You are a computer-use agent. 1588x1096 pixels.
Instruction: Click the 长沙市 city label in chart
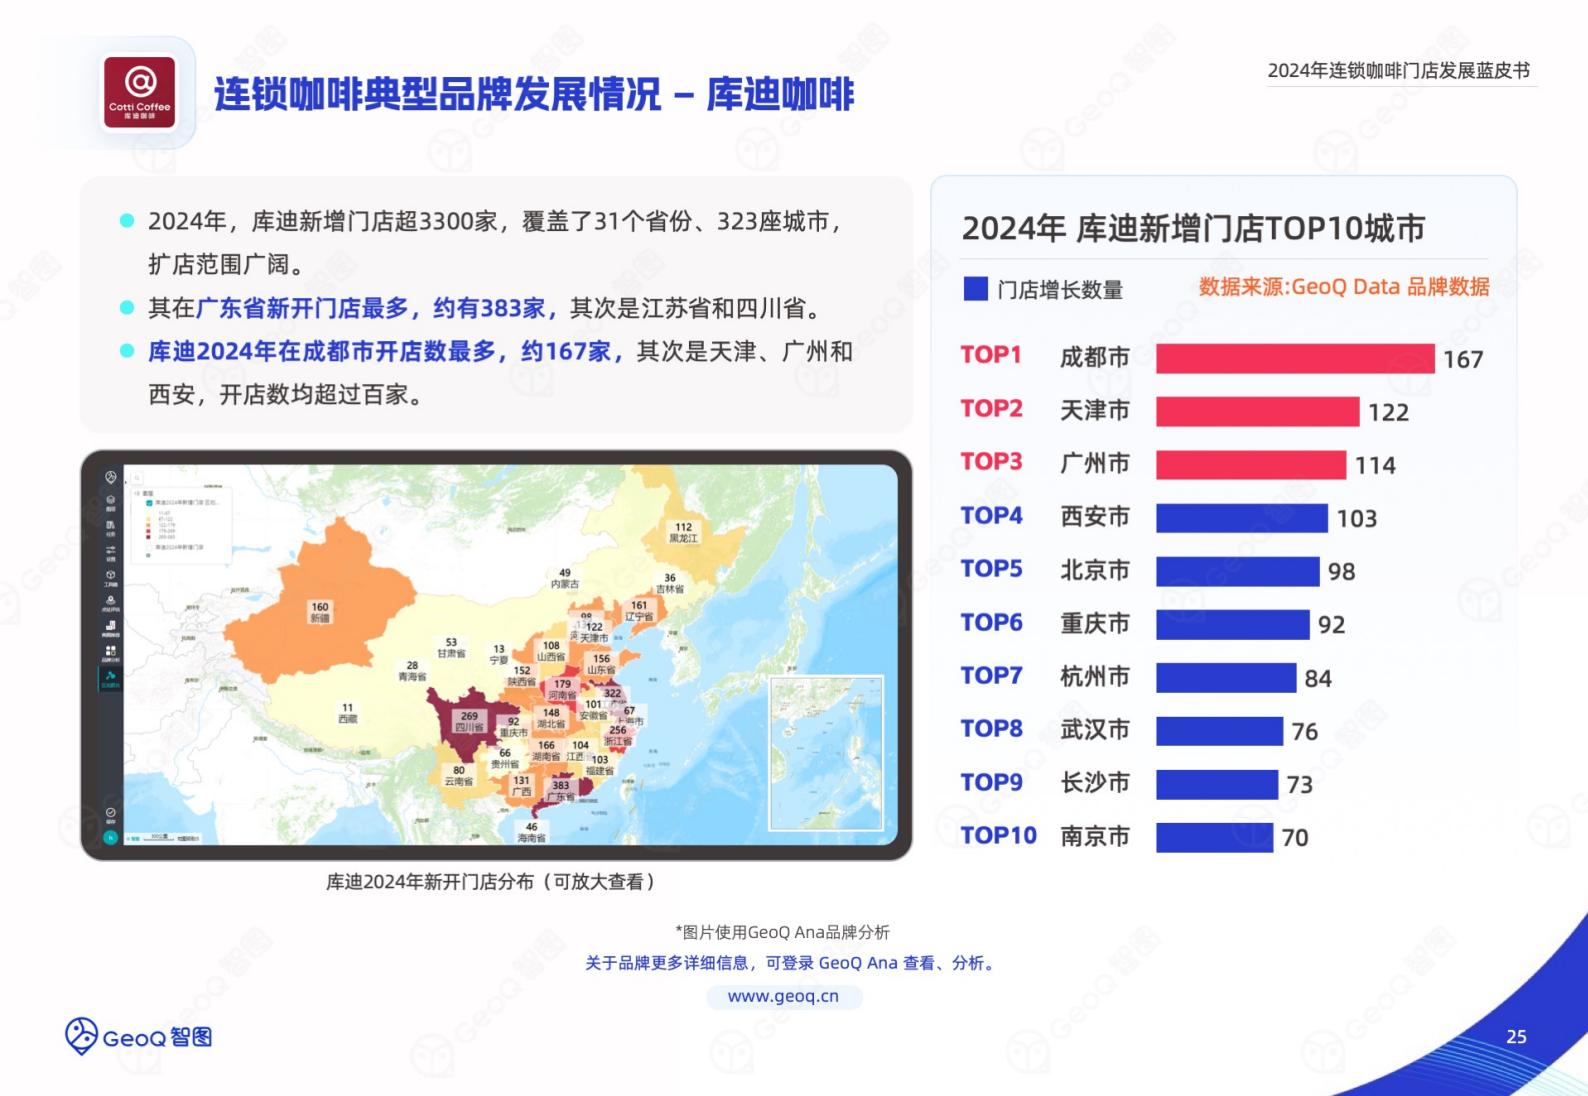tap(1095, 782)
